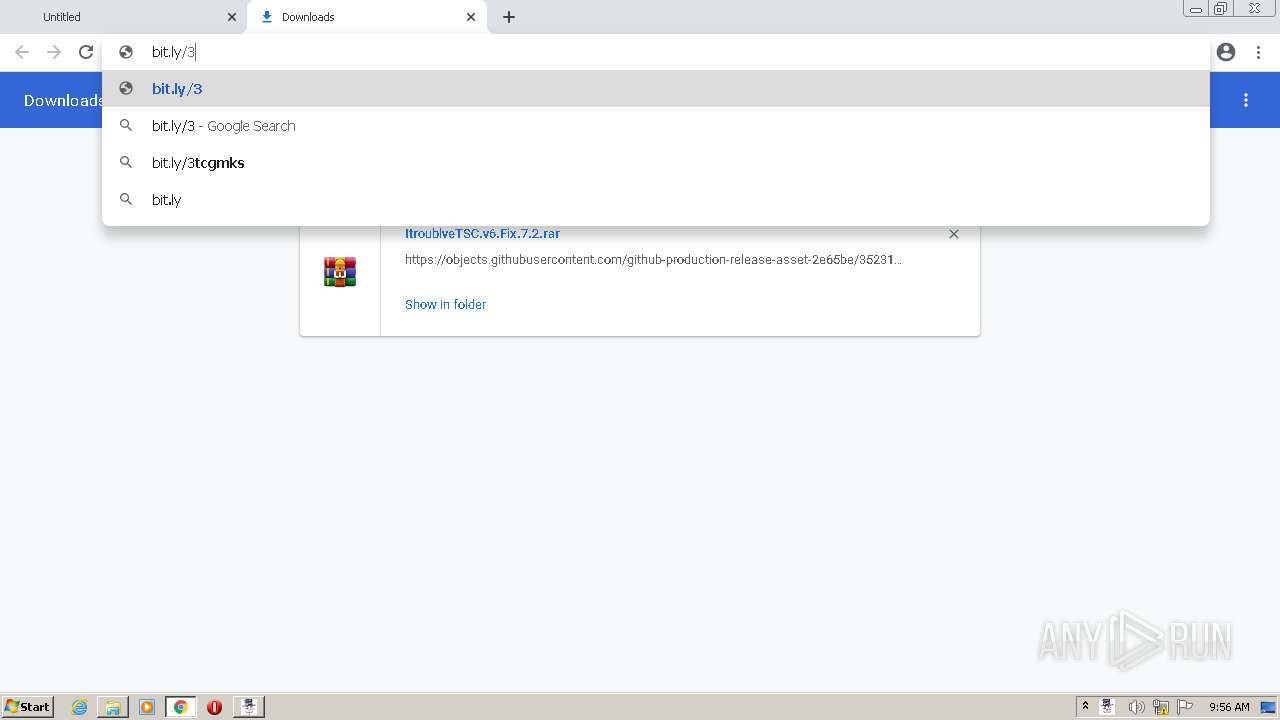Click the 9:56 AM system clock
The image size is (1280, 720).
click(x=1229, y=707)
